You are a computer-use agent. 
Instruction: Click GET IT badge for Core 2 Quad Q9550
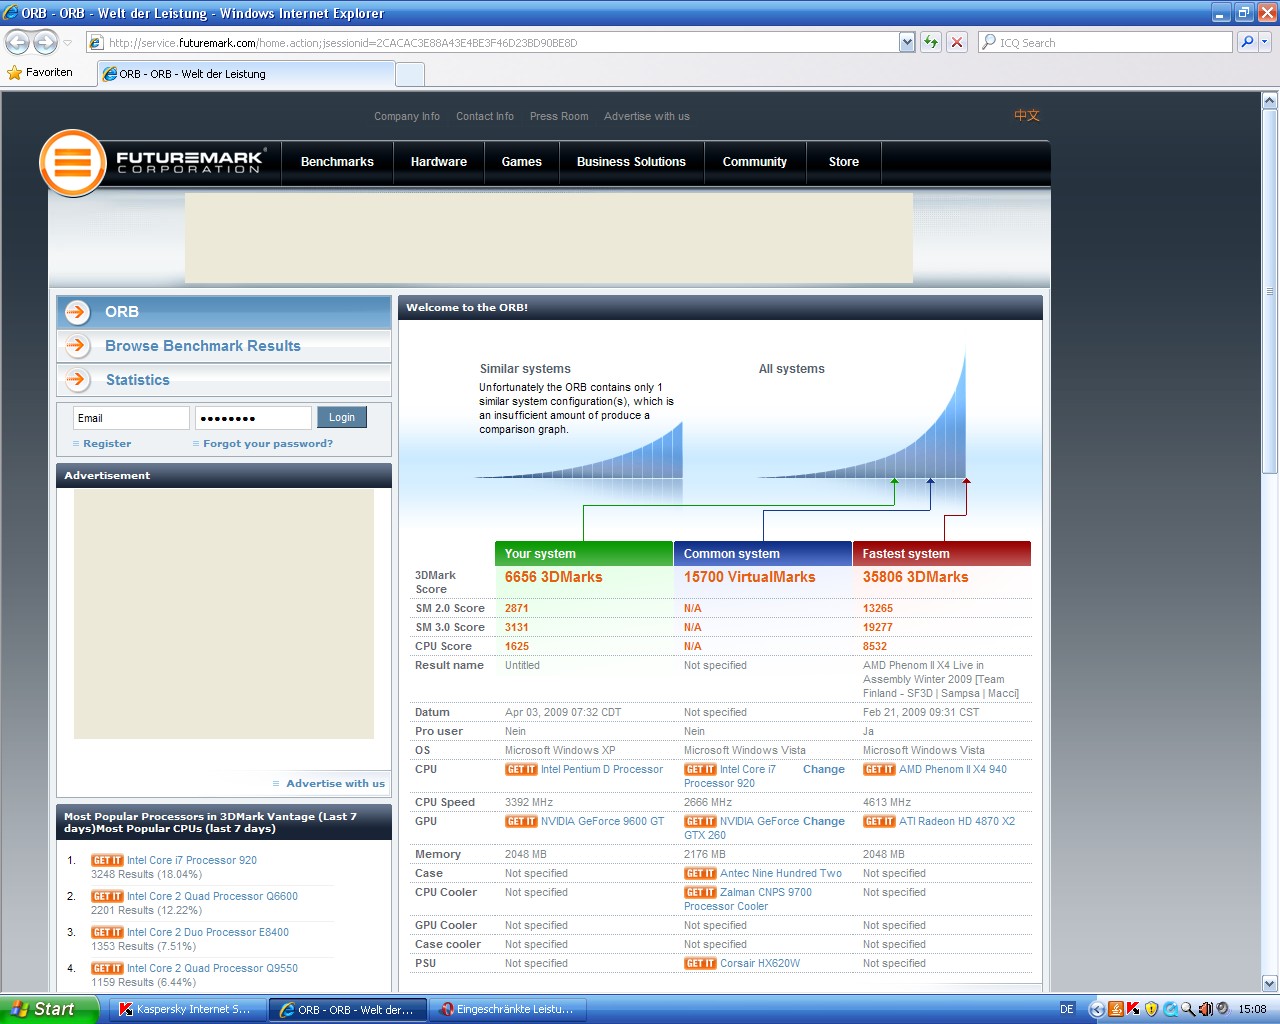[107, 969]
